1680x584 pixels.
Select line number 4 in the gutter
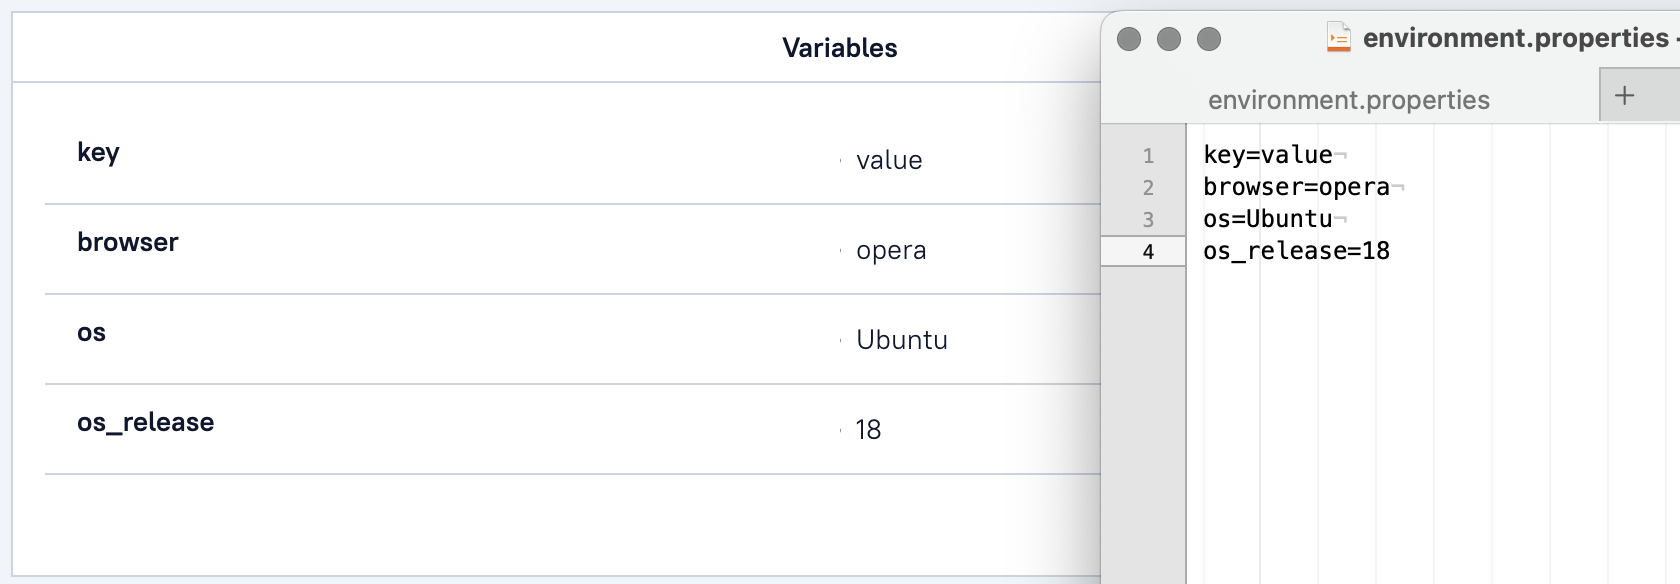click(1147, 252)
